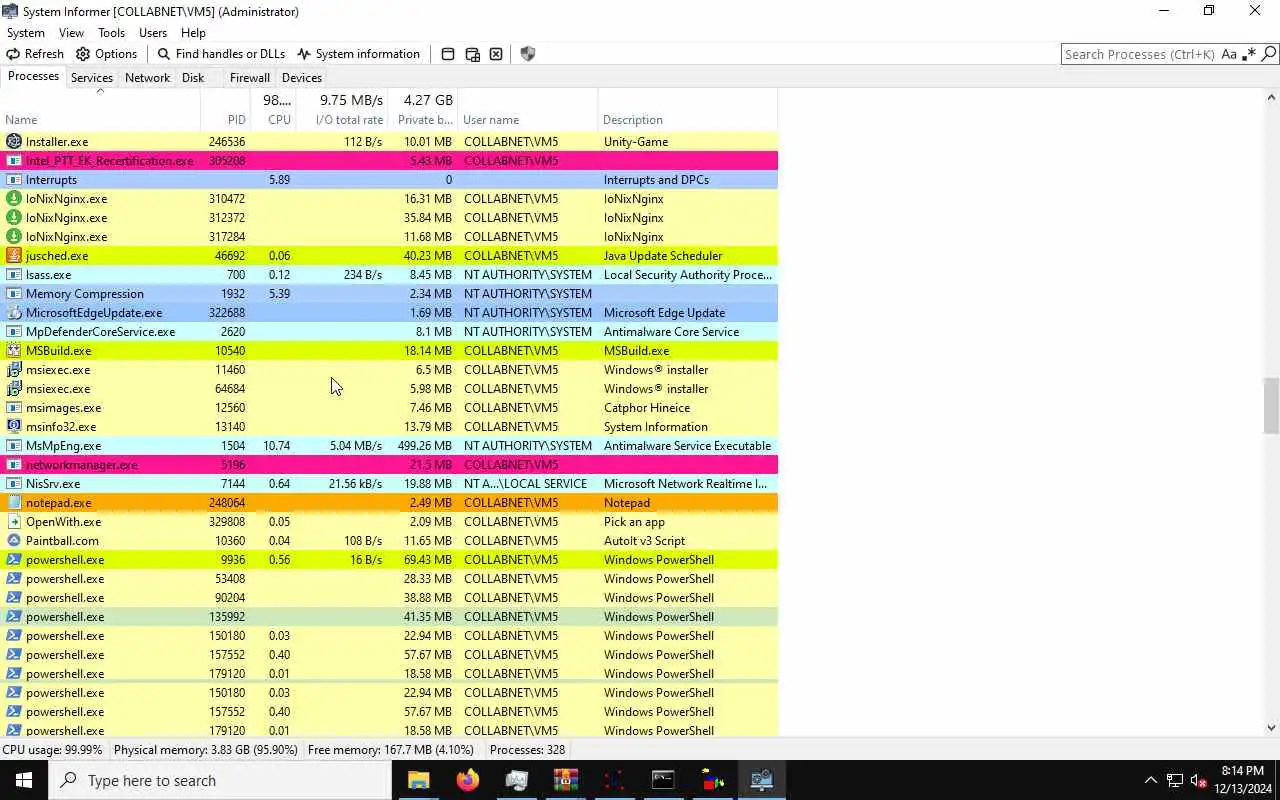Select the lsass.exe process row
The height and width of the screenshot is (800, 1280).
[x=389, y=275]
